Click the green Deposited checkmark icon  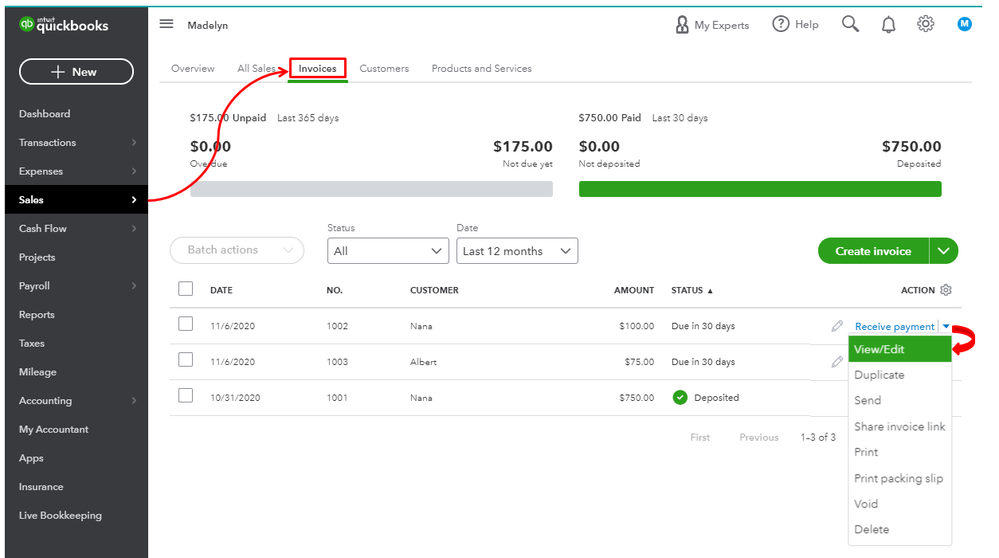point(680,397)
